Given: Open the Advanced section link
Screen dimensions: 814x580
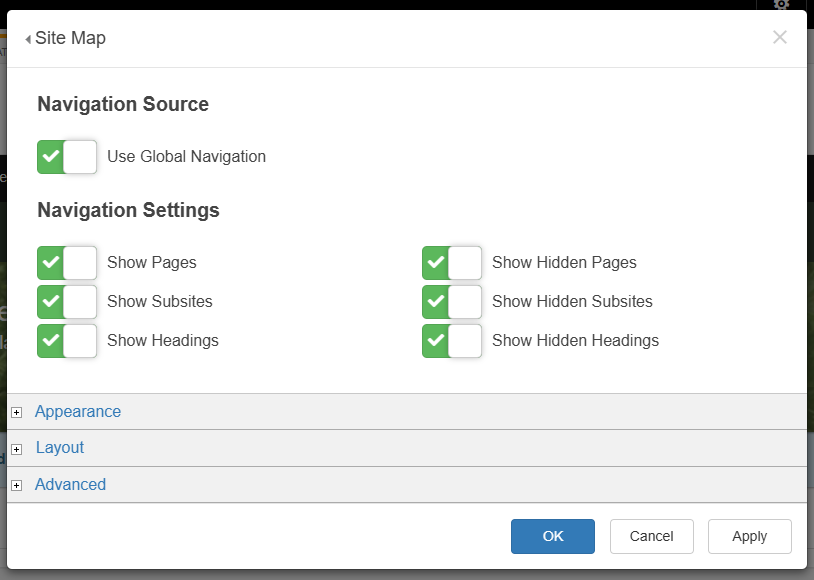Looking at the screenshot, I should [x=71, y=484].
